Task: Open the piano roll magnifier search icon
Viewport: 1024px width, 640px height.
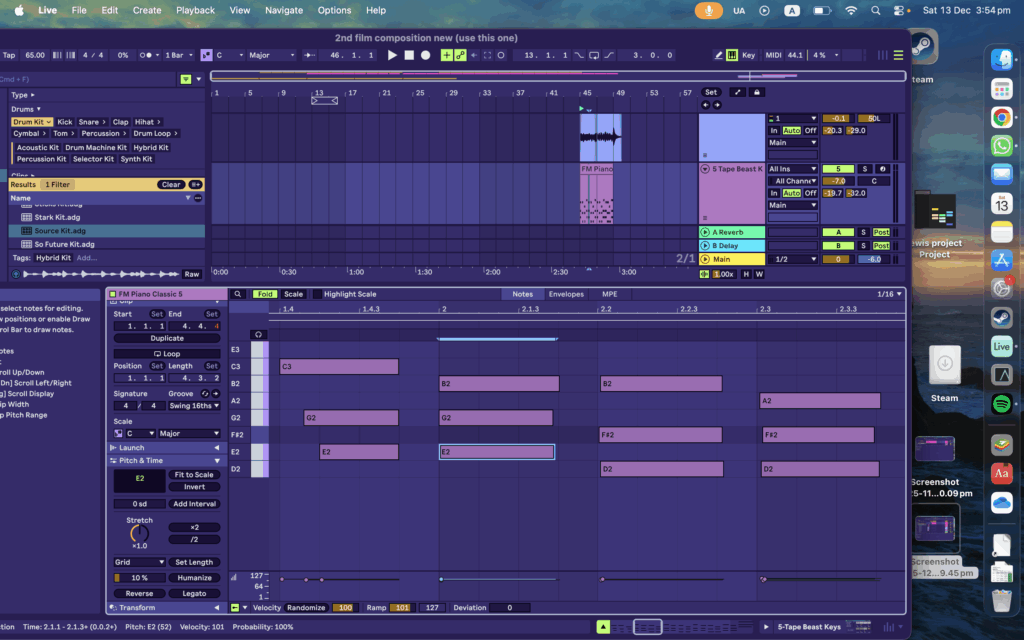Action: tap(238, 294)
